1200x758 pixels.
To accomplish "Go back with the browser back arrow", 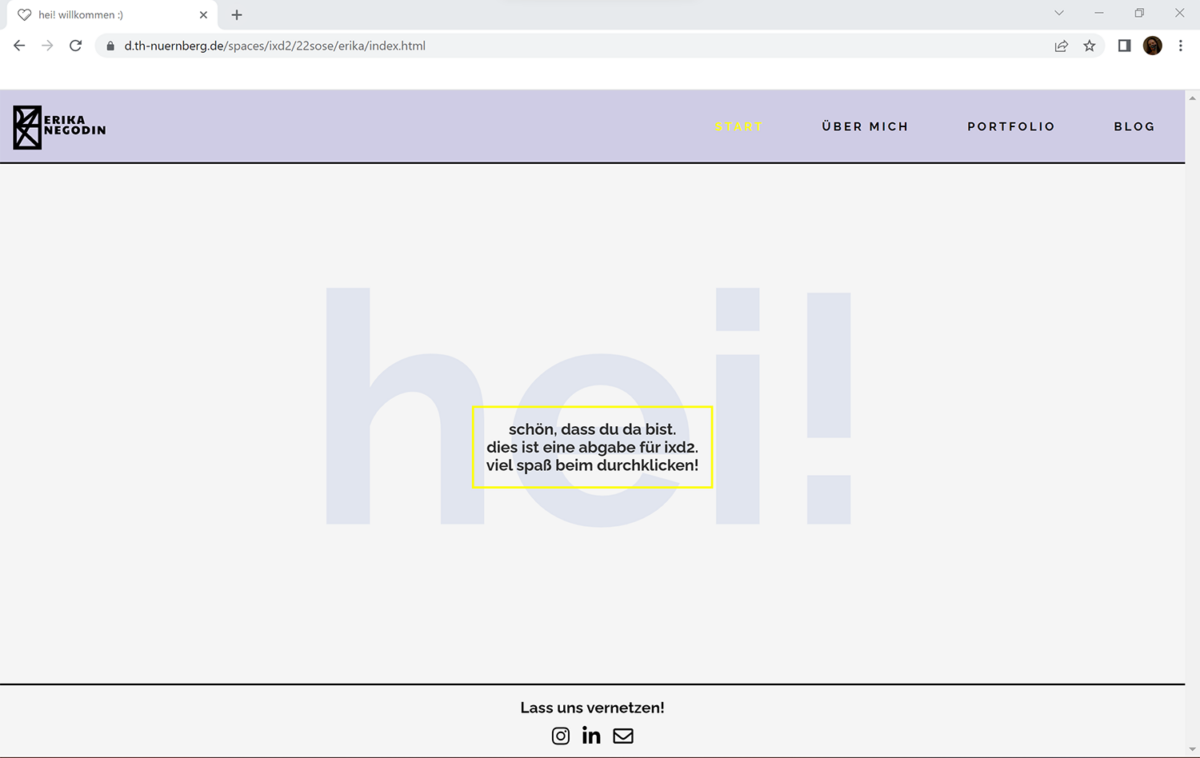I will tap(19, 46).
